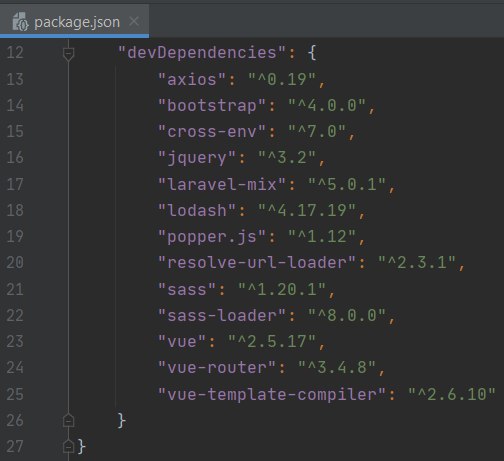Collapse the devDependencies block at line 12
This screenshot has height=461, width=504.
[68, 53]
